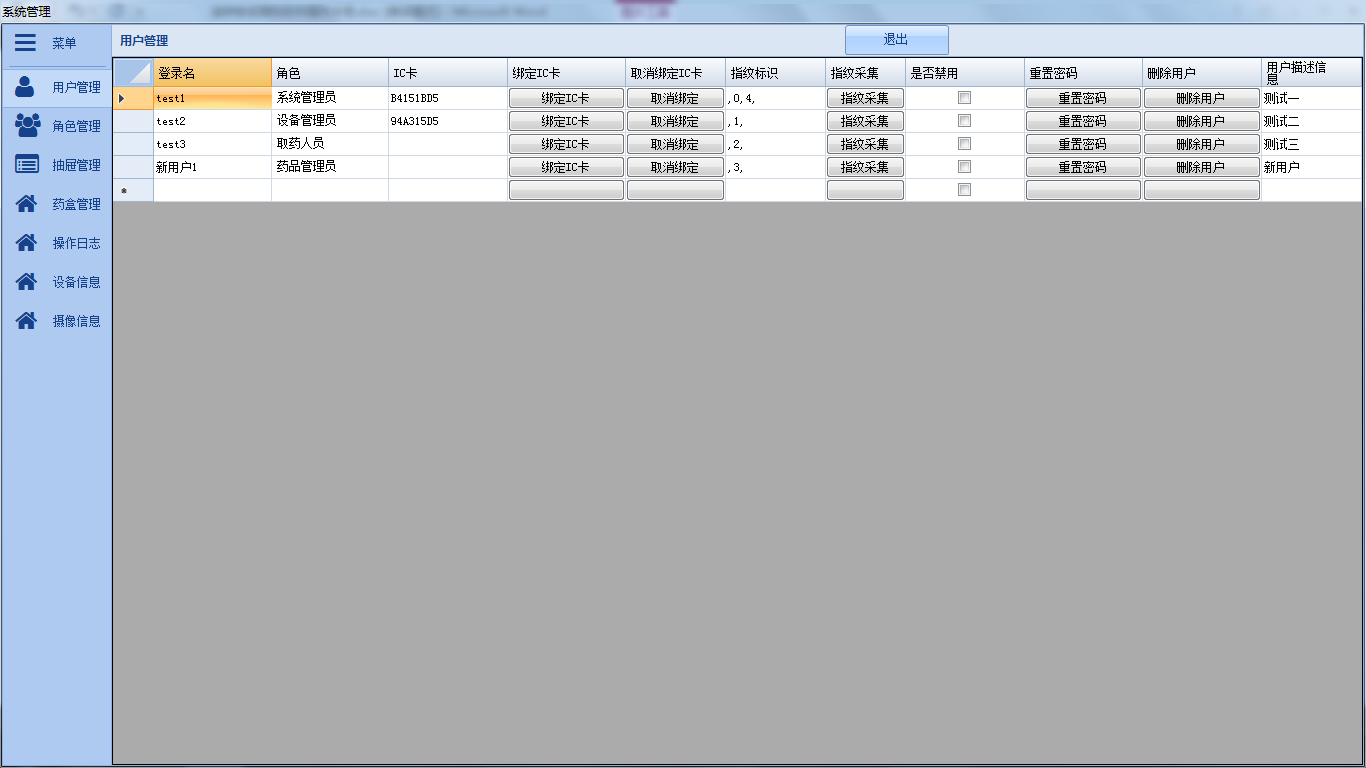
Task: Click the 退出 button
Action: tap(896, 40)
